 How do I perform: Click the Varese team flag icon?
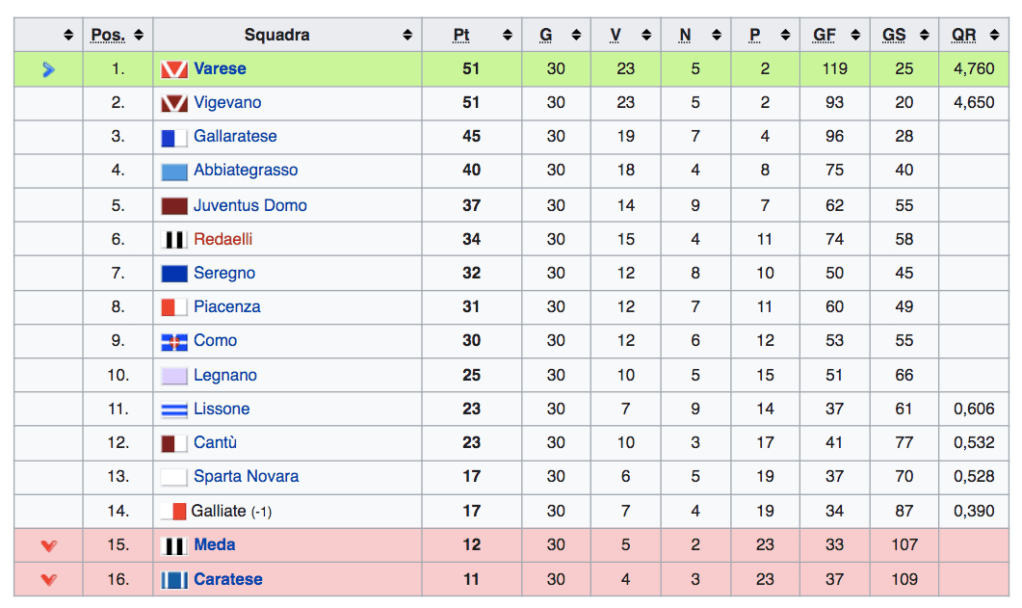coord(174,70)
